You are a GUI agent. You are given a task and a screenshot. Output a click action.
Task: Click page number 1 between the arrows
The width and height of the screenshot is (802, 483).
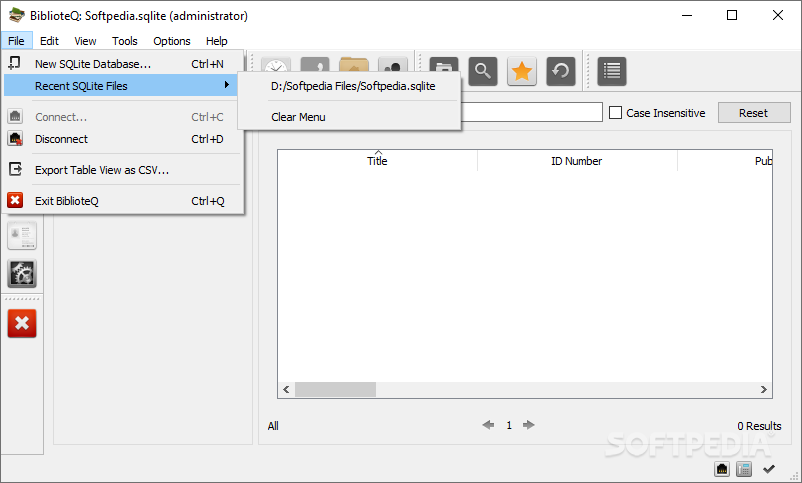click(x=509, y=425)
